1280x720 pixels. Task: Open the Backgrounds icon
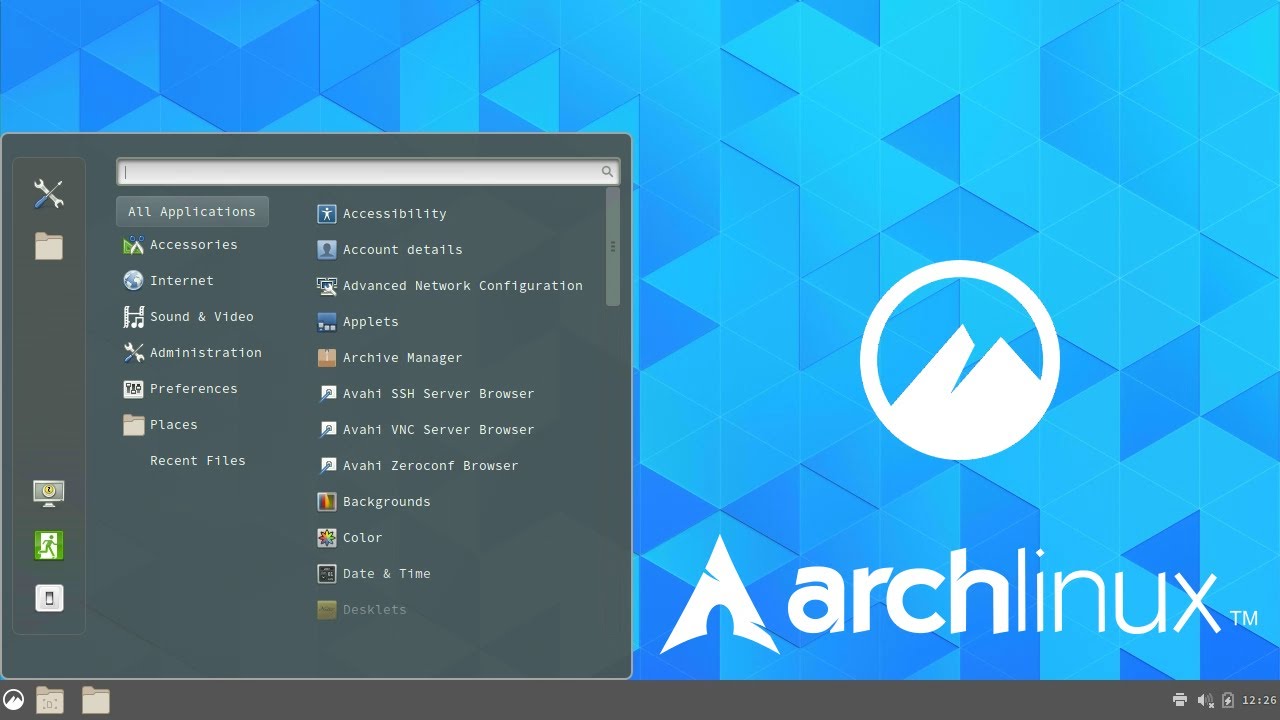click(x=327, y=501)
